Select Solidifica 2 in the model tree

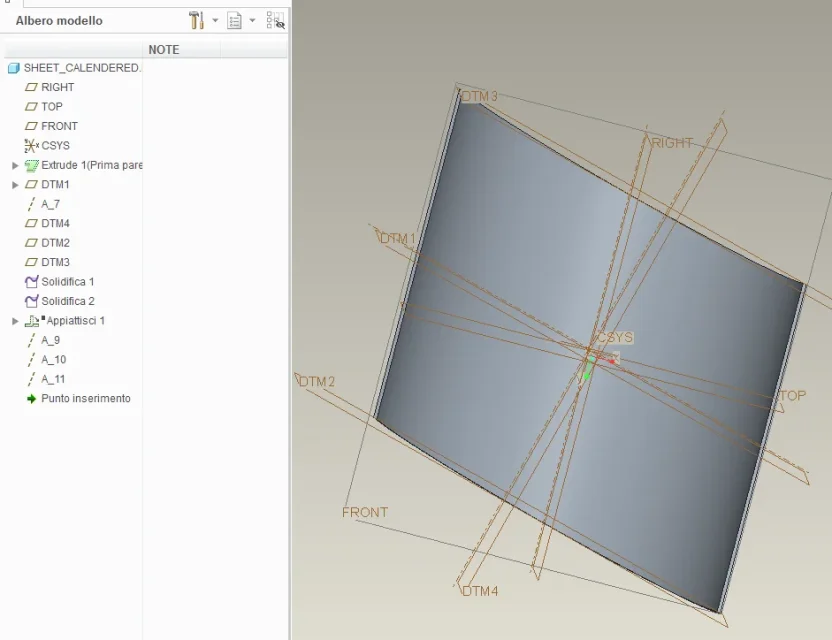click(x=67, y=301)
